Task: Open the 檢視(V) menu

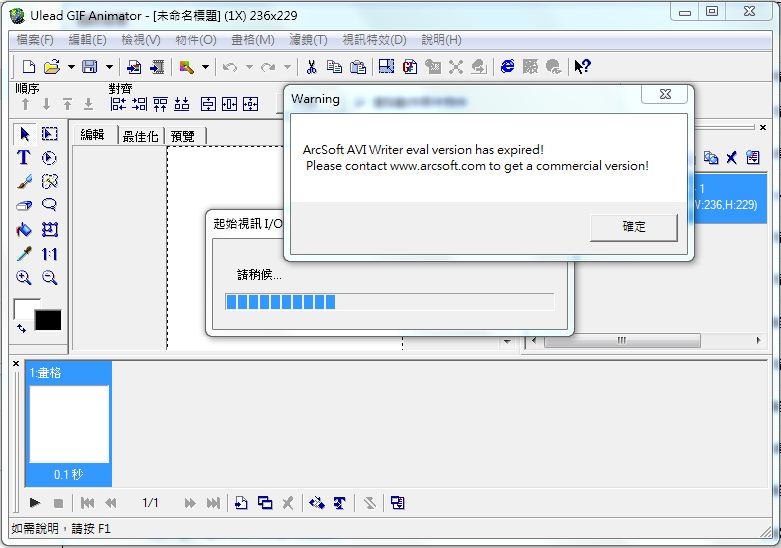Action: click(141, 40)
